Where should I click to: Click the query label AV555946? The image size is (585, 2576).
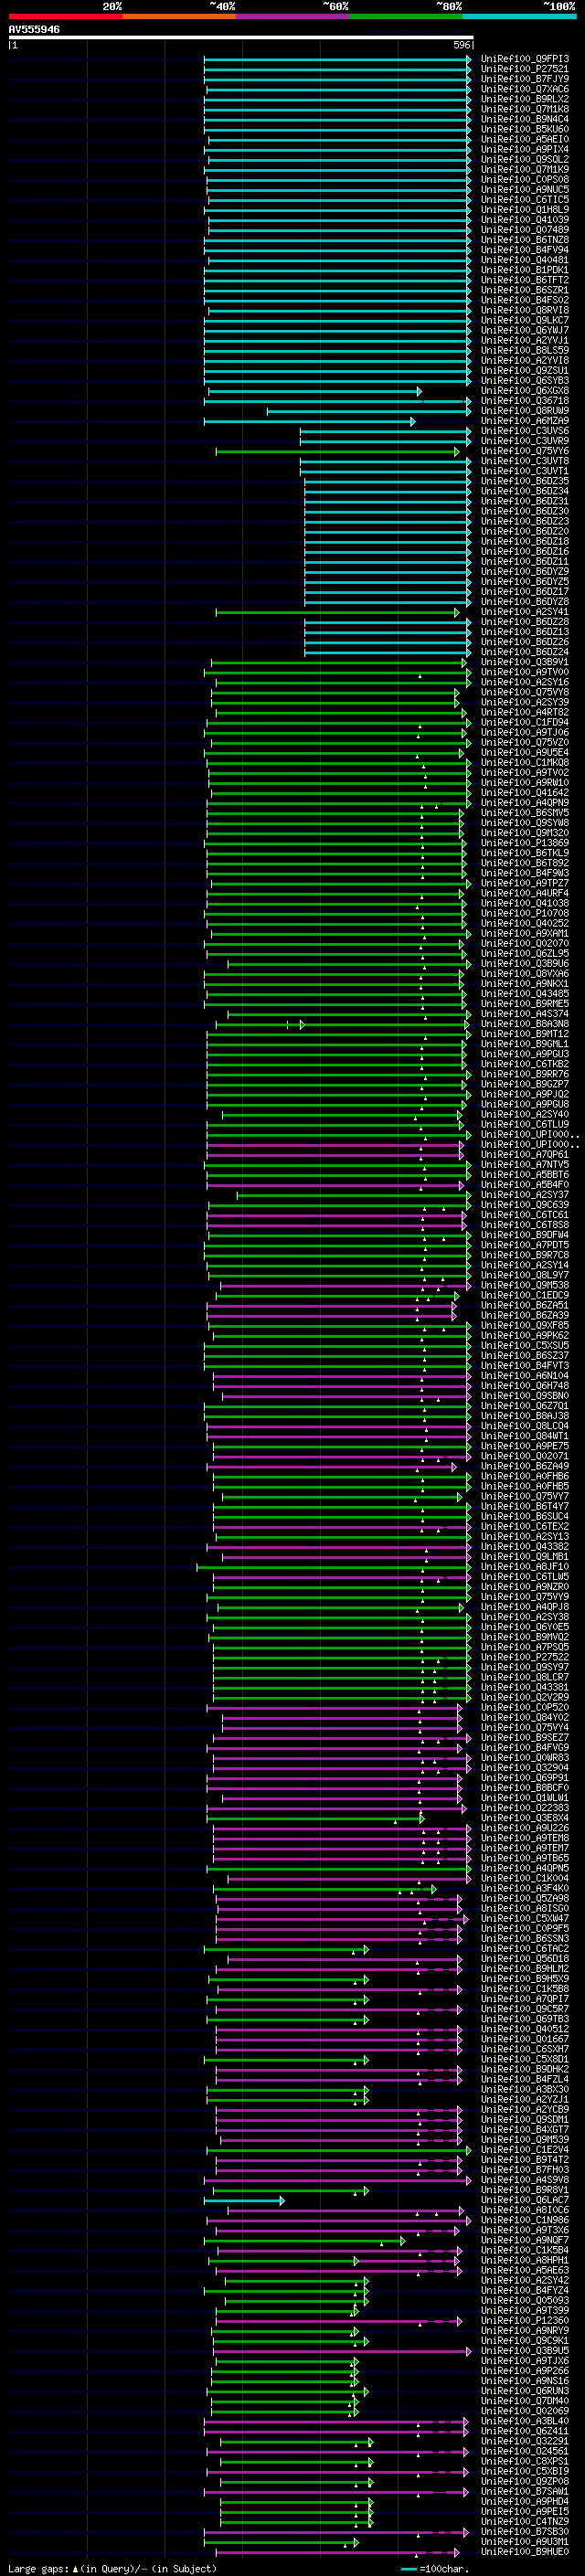point(34,29)
